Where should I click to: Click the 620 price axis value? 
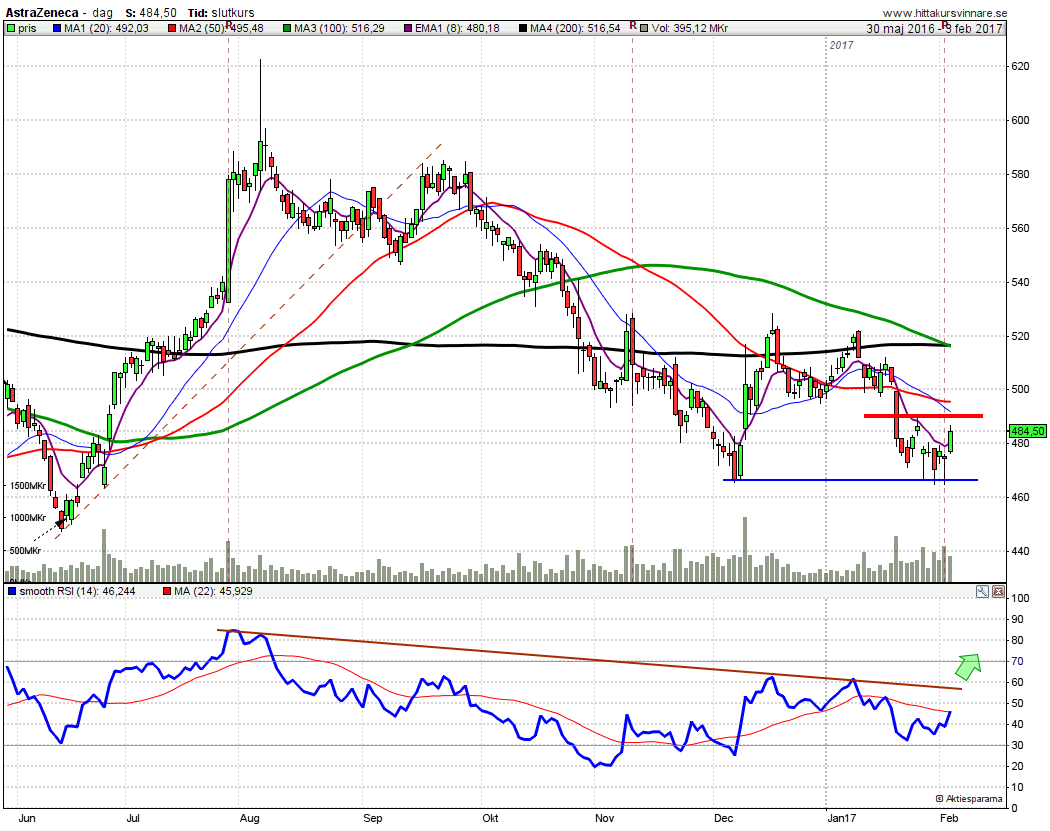click(1020, 66)
